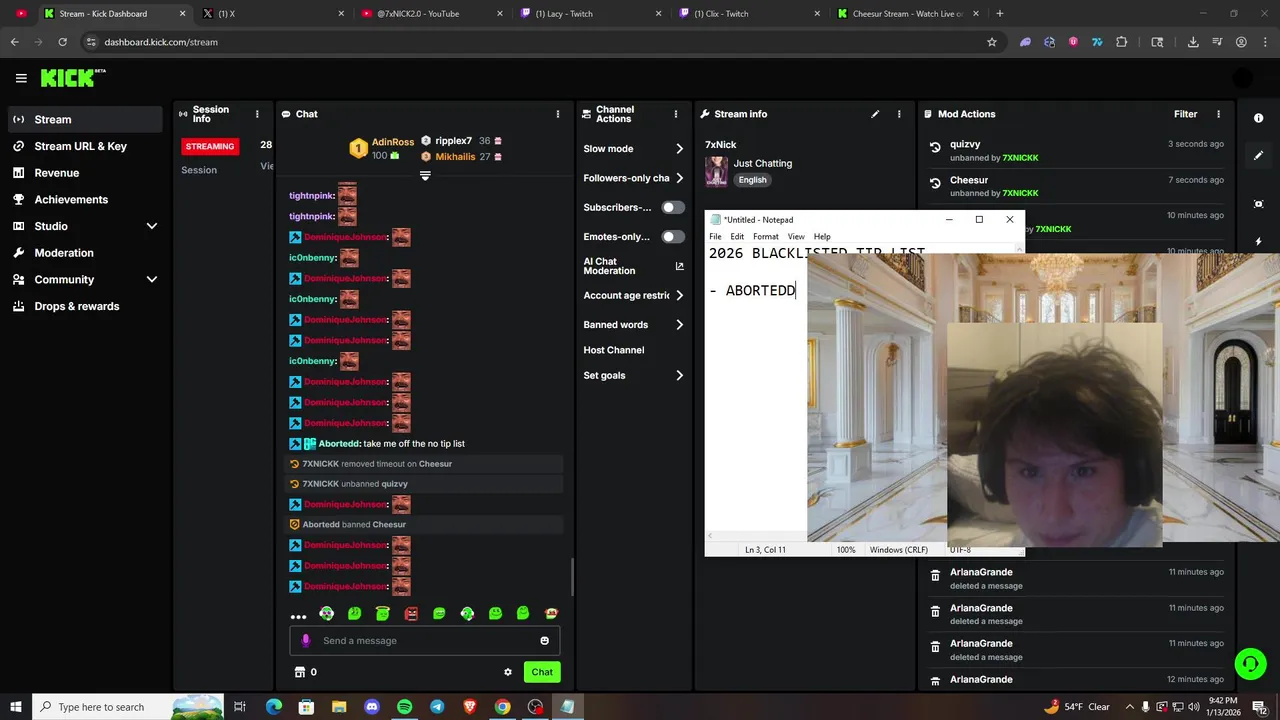
Task: Click the info icon on right rail
Action: coord(1258,118)
